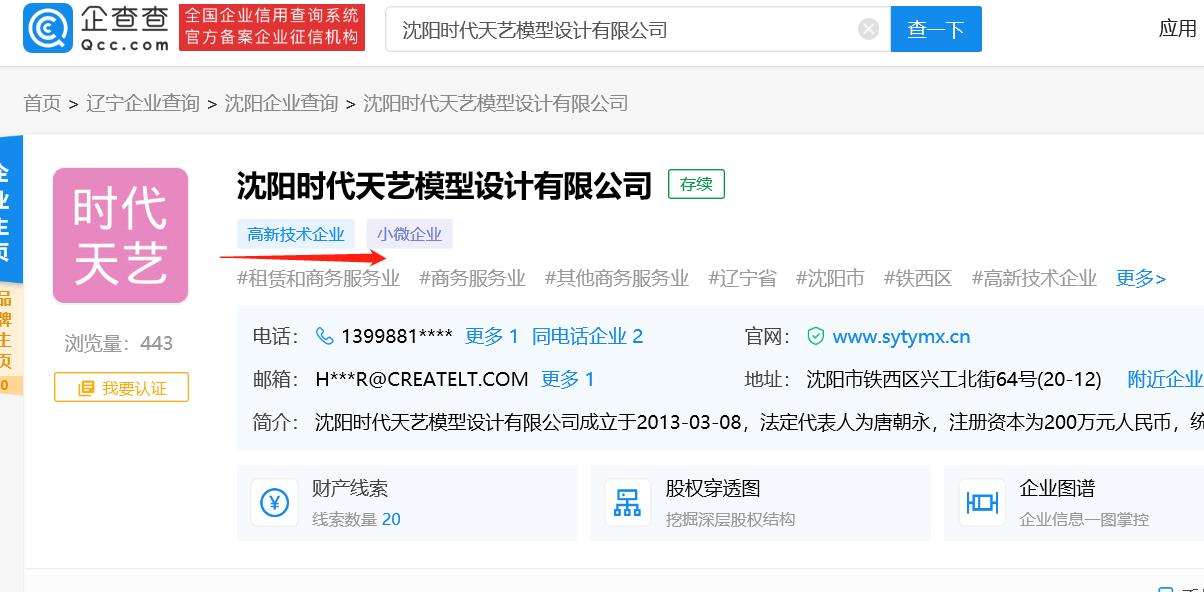
Task: Open the 股权穿透图 structure icon
Action: pyautogui.click(x=628, y=503)
